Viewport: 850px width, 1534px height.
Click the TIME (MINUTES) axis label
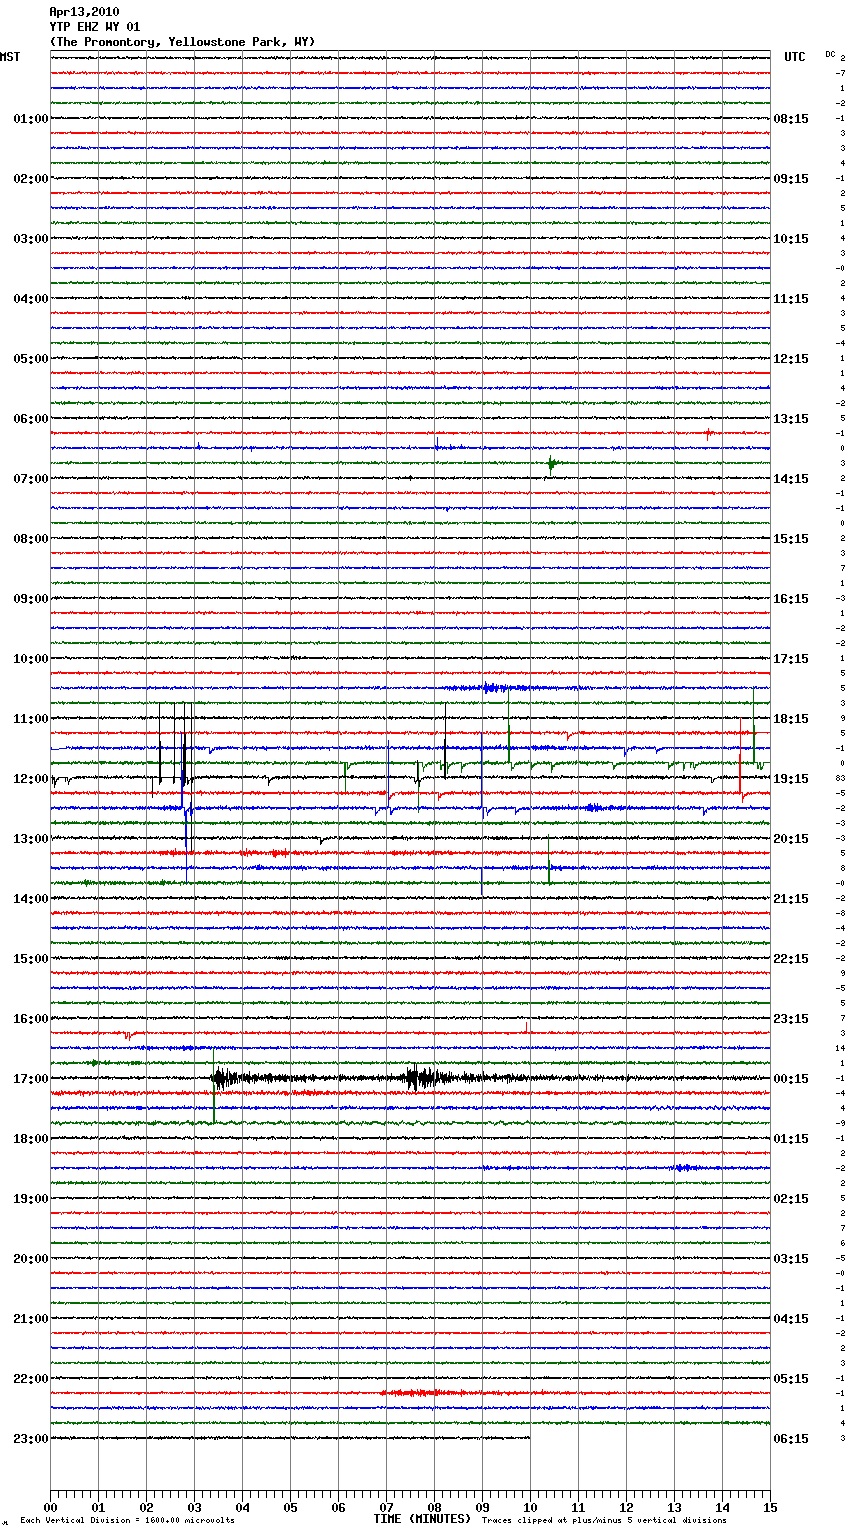click(x=422, y=1519)
